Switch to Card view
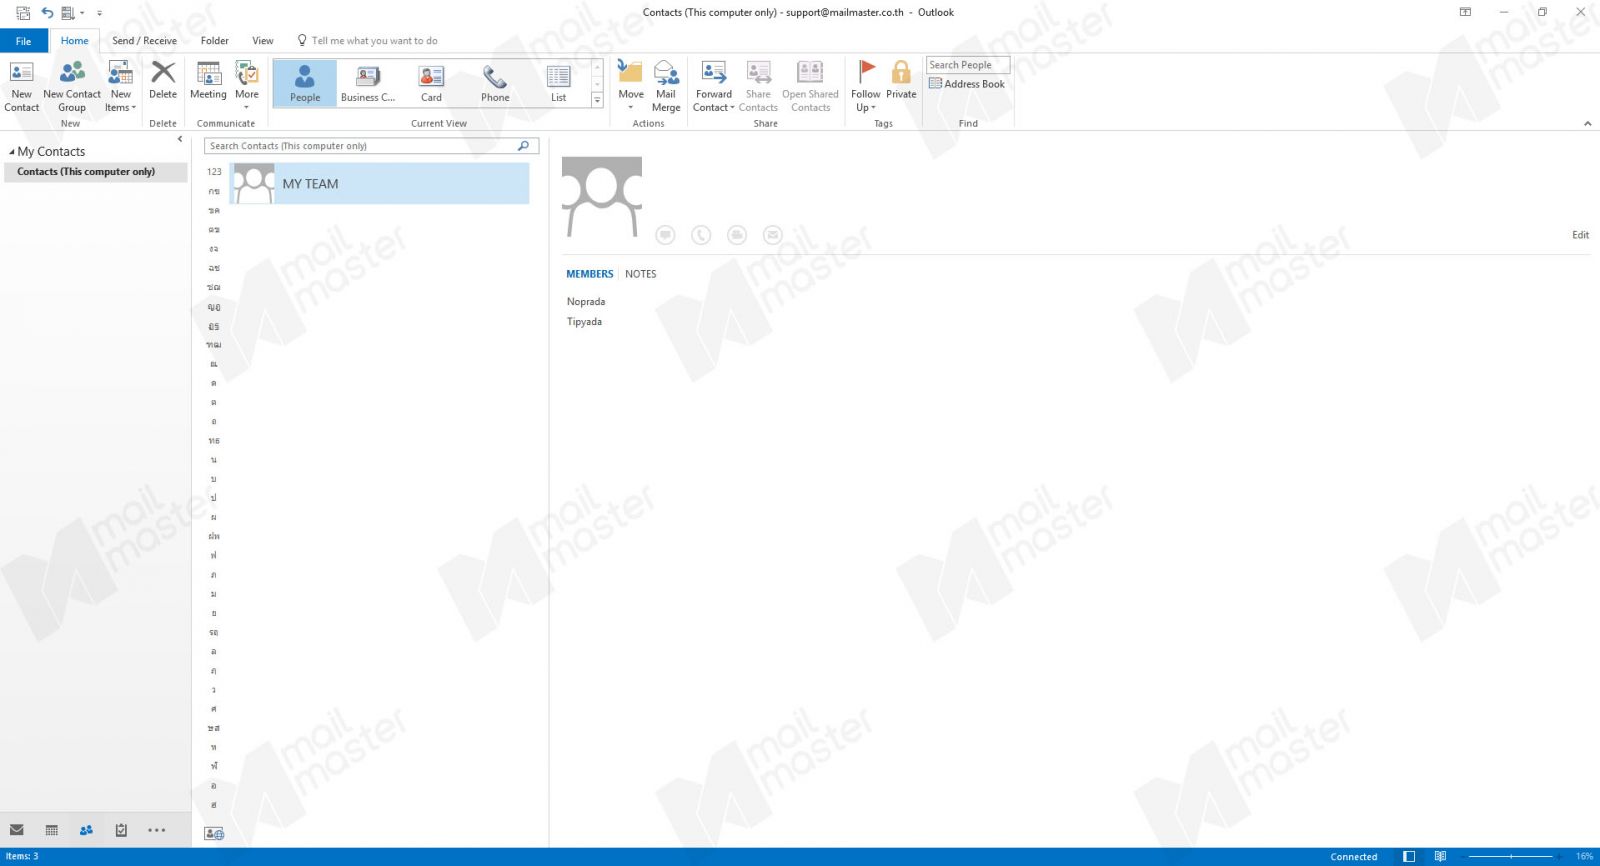The image size is (1600, 866). point(431,83)
